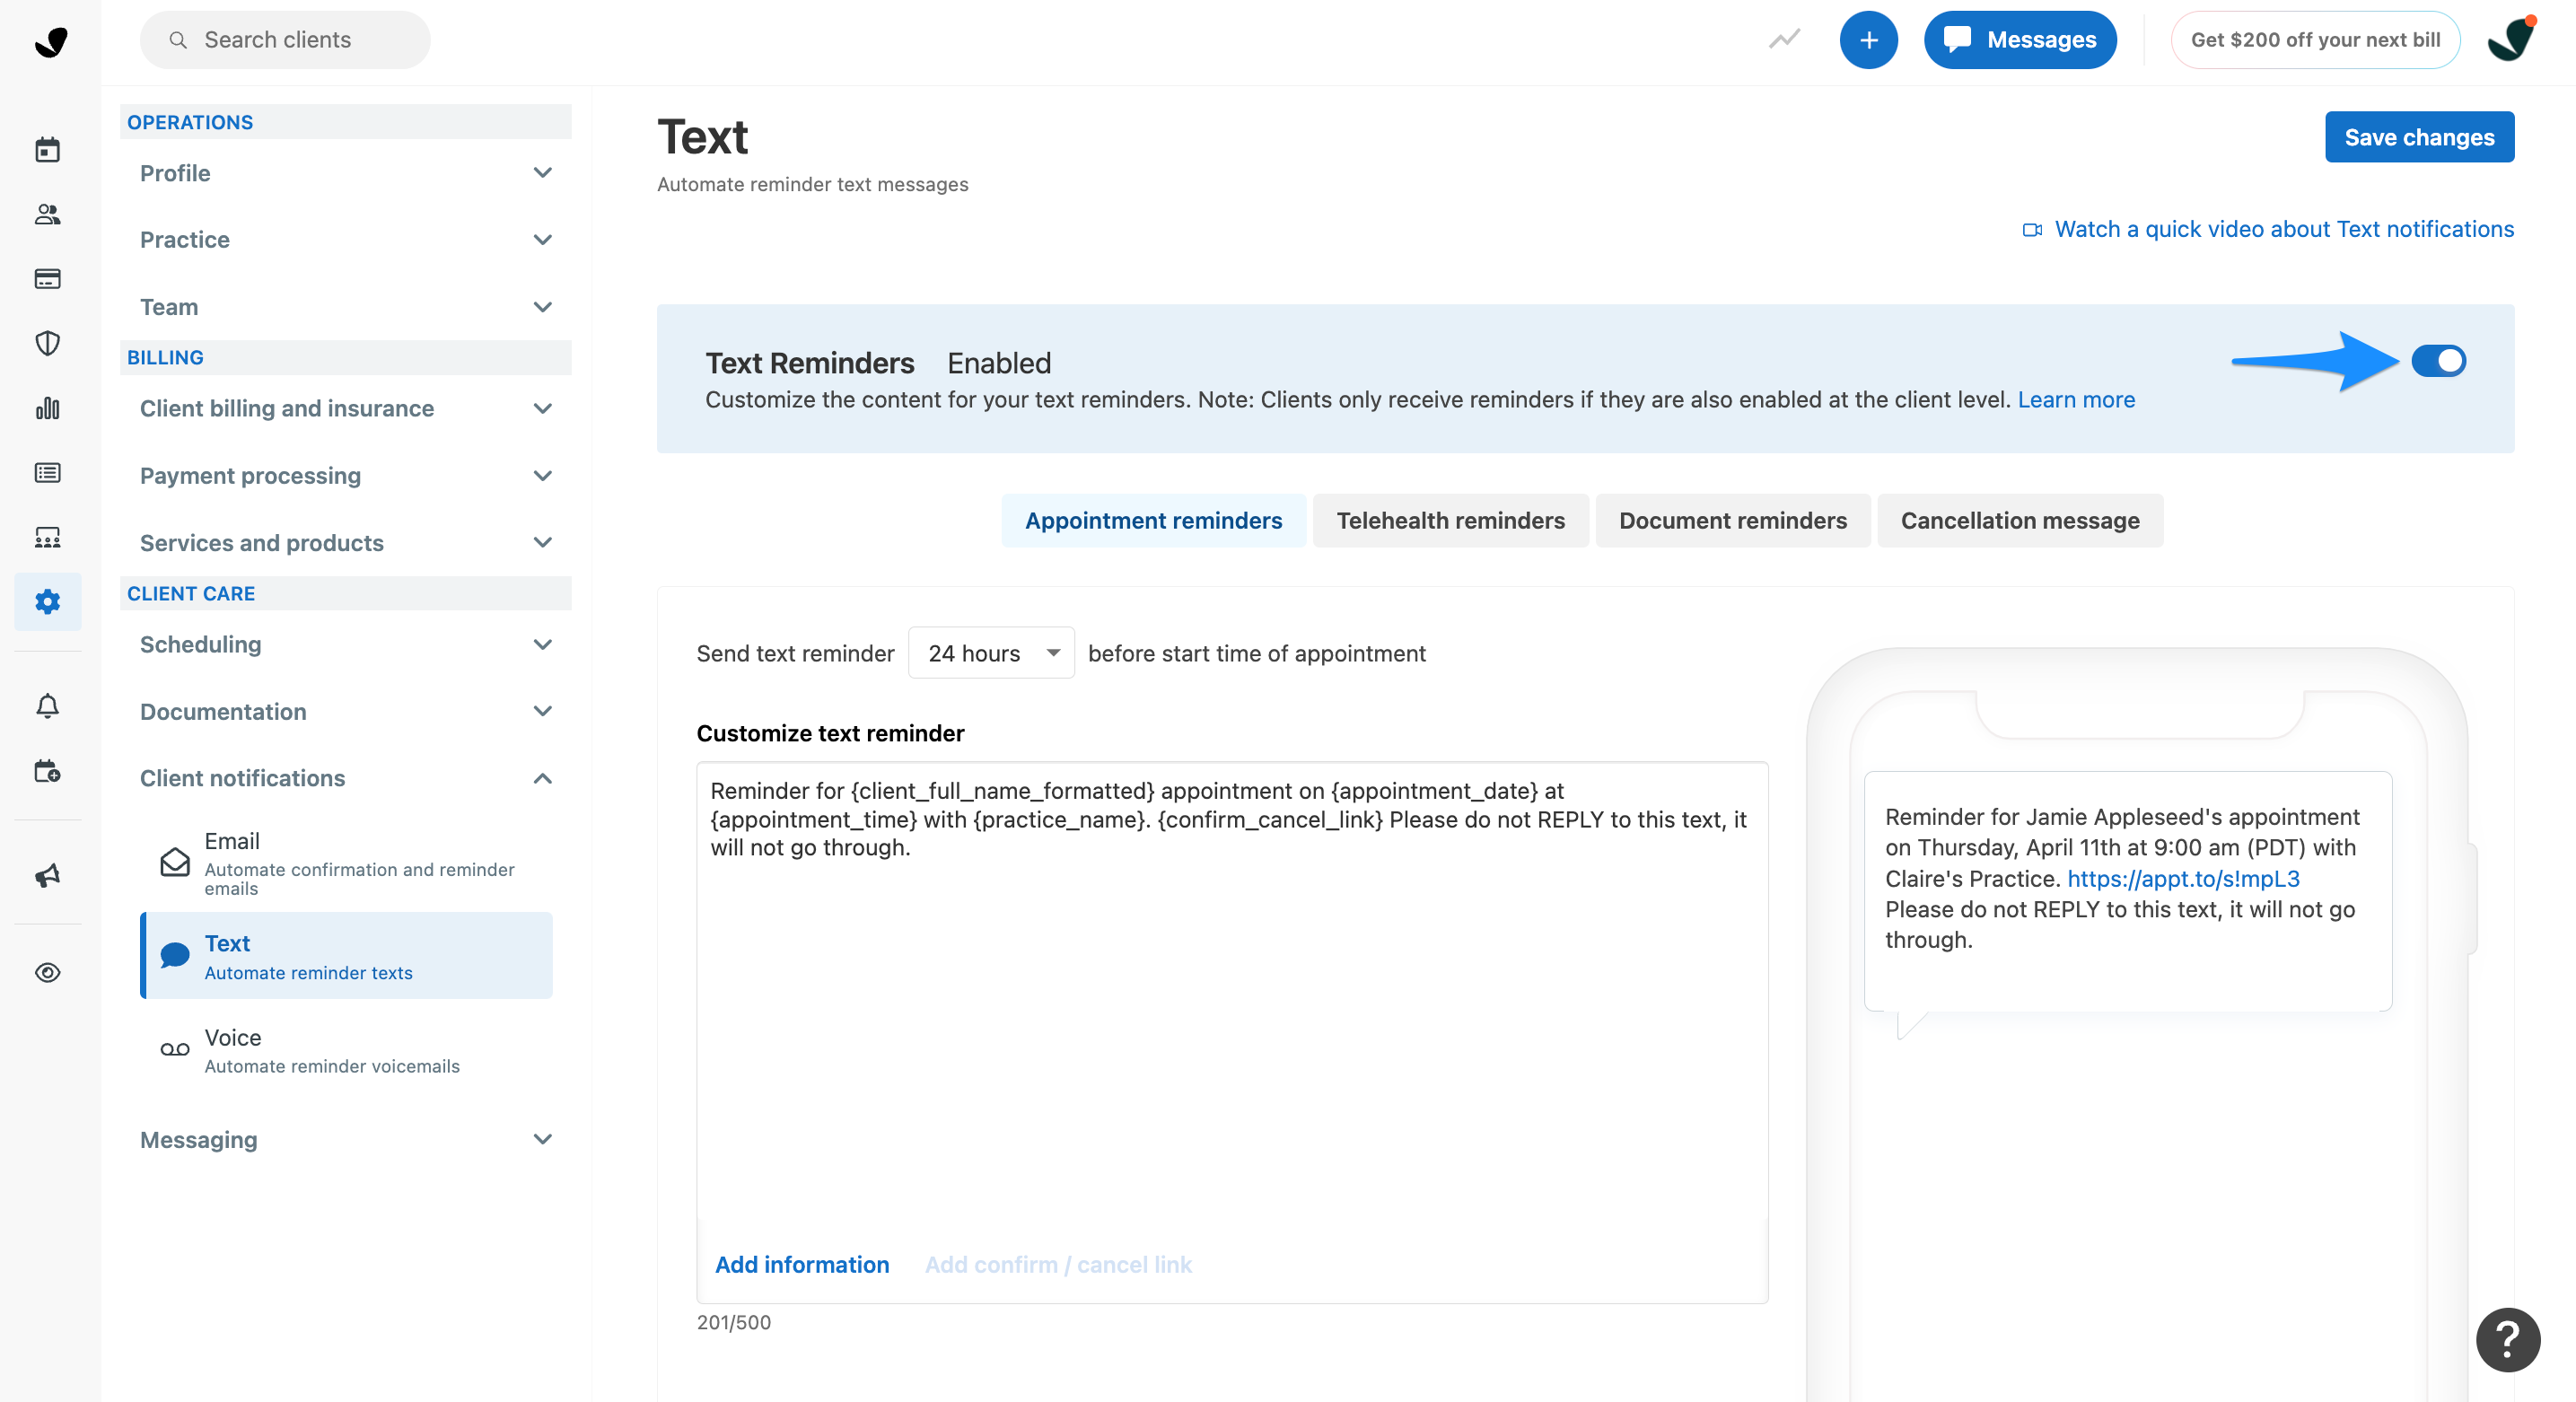2576x1402 pixels.
Task: Expand the Scheduling section
Action: (346, 645)
